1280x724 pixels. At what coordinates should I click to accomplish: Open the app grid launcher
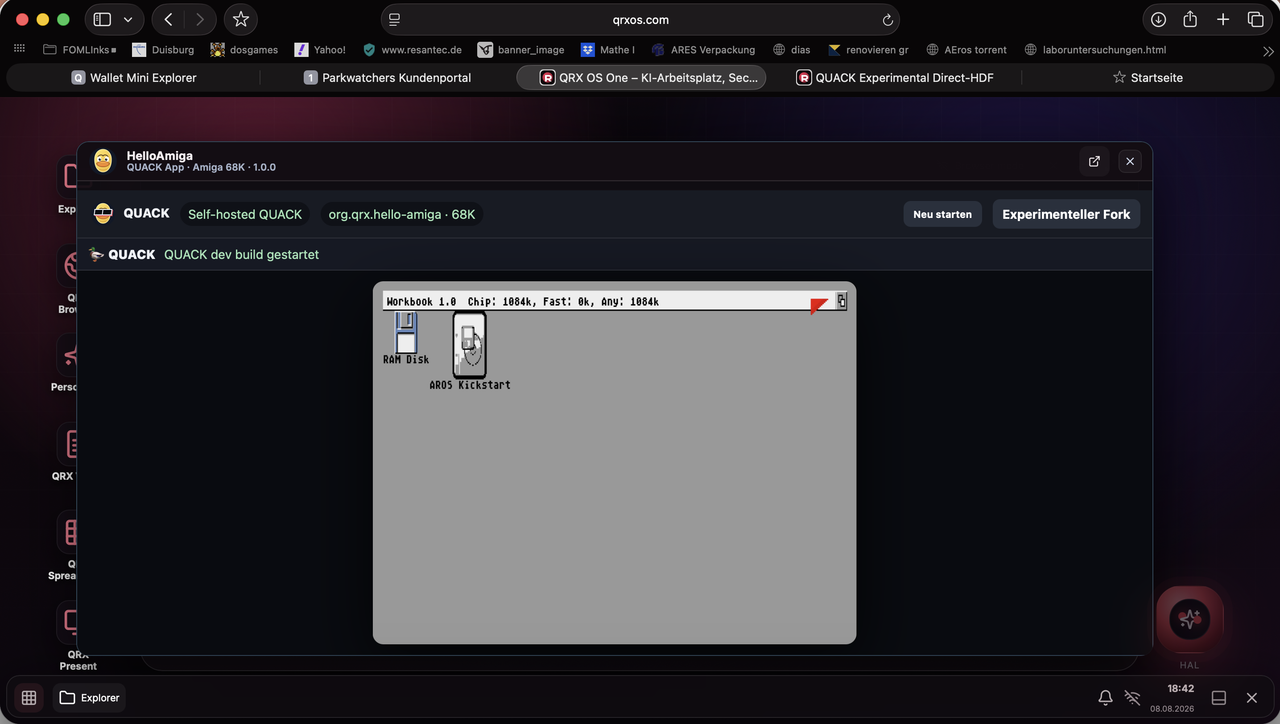coord(29,698)
